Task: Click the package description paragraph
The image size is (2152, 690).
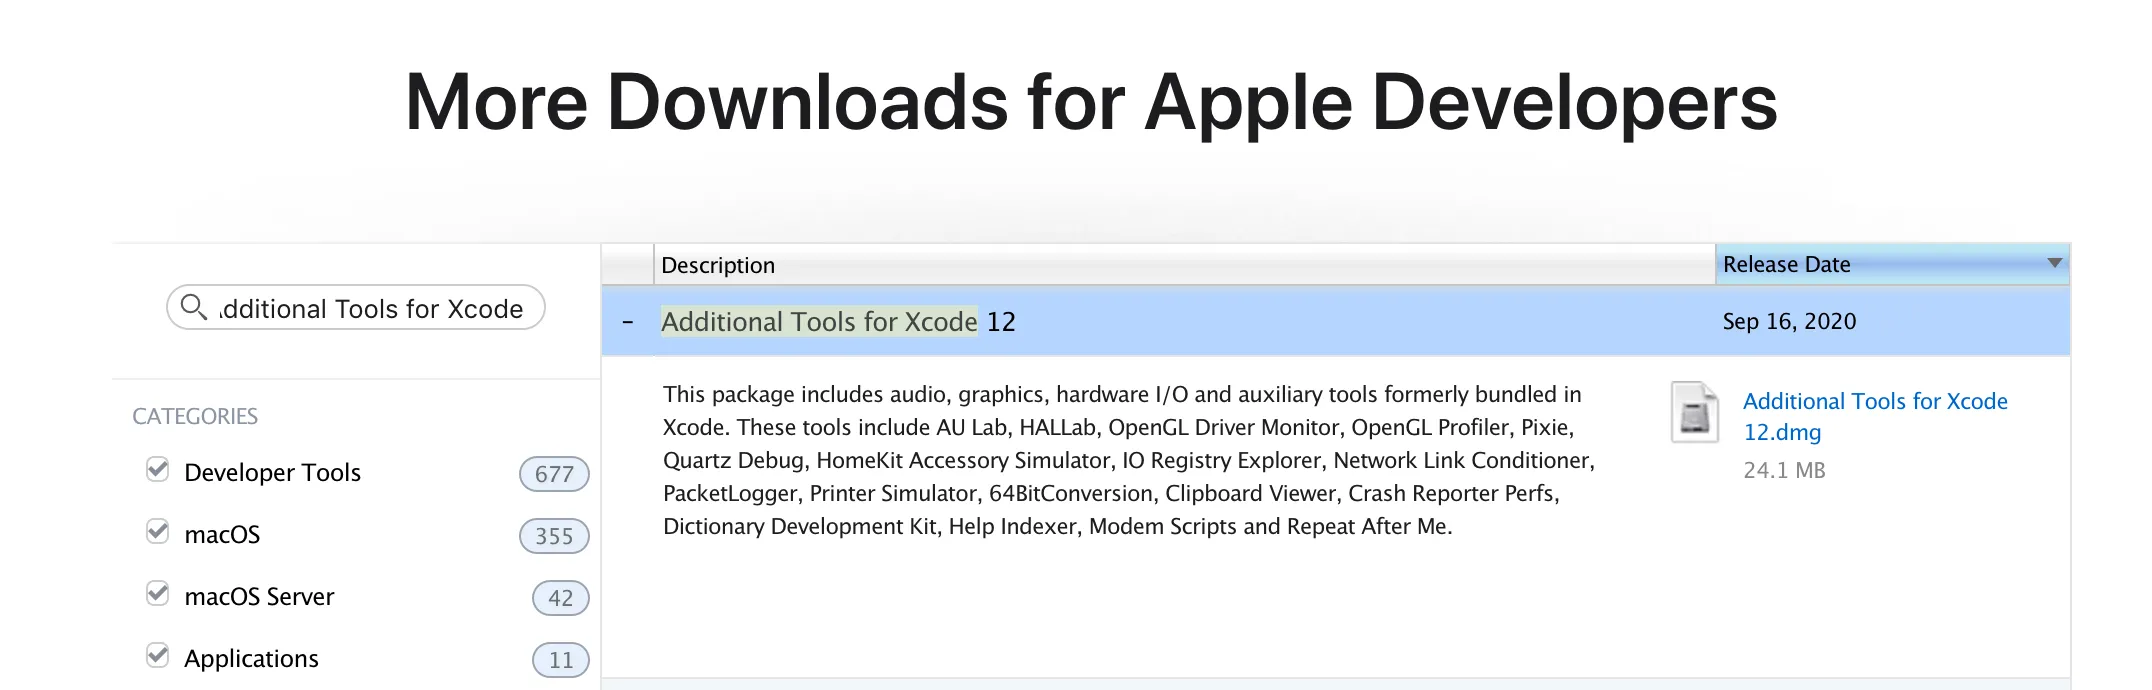Action: click(1129, 460)
